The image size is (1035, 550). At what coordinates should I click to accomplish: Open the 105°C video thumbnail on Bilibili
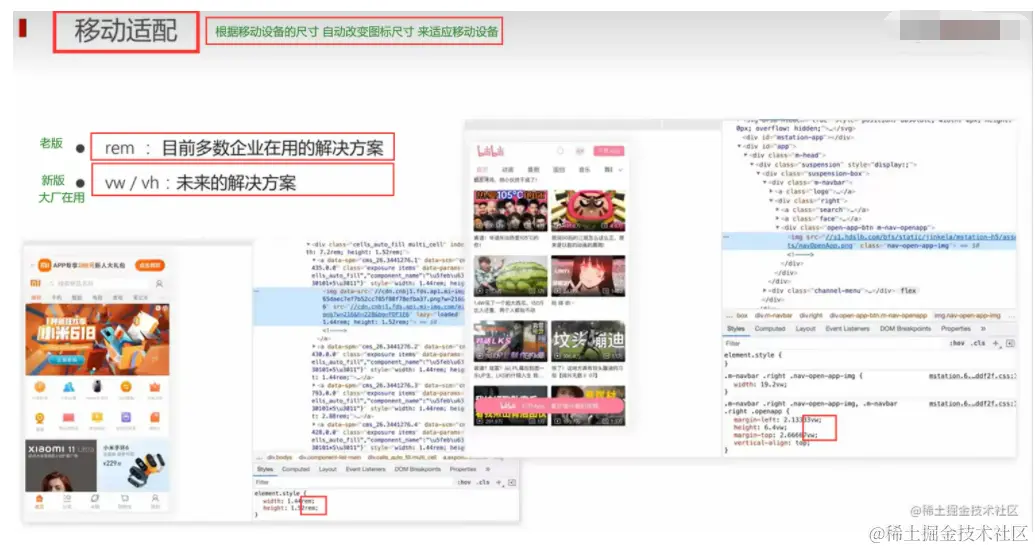[x=510, y=211]
